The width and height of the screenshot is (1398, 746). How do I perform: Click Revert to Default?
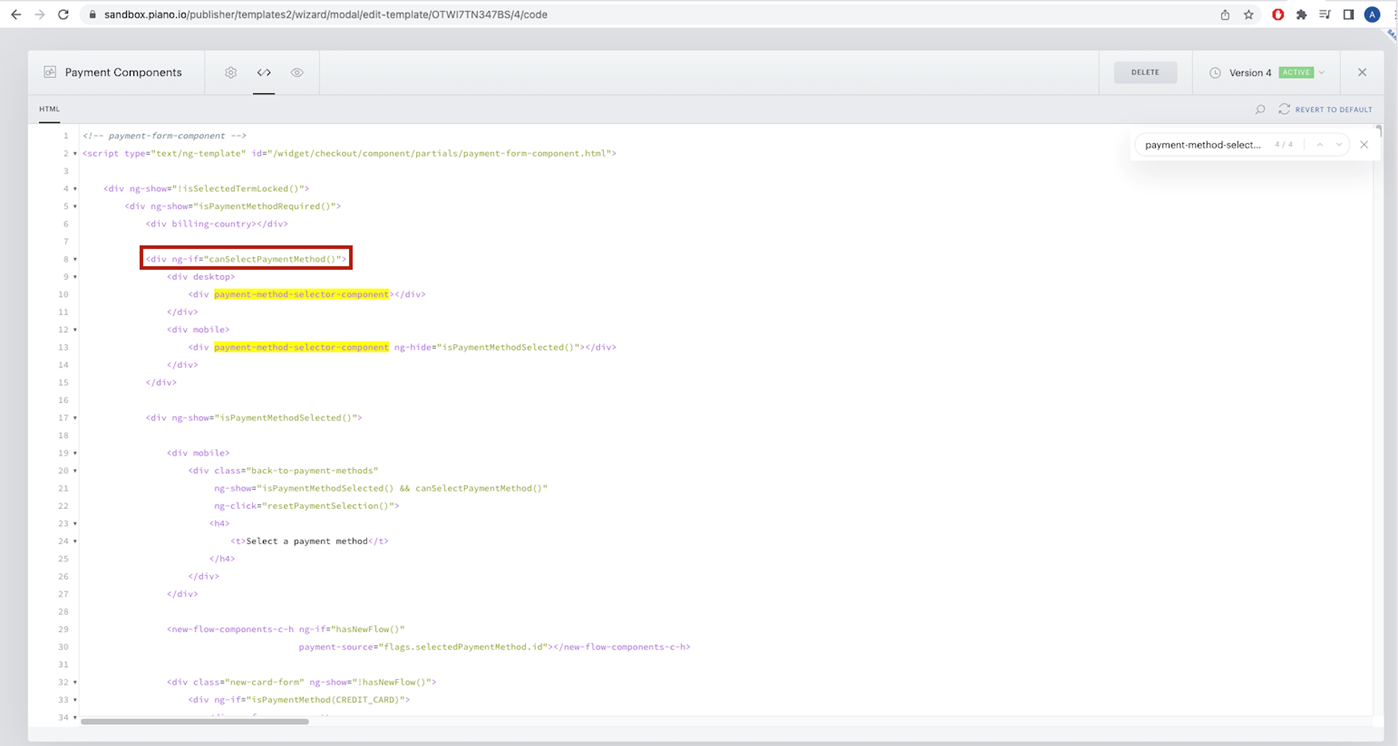(1325, 110)
